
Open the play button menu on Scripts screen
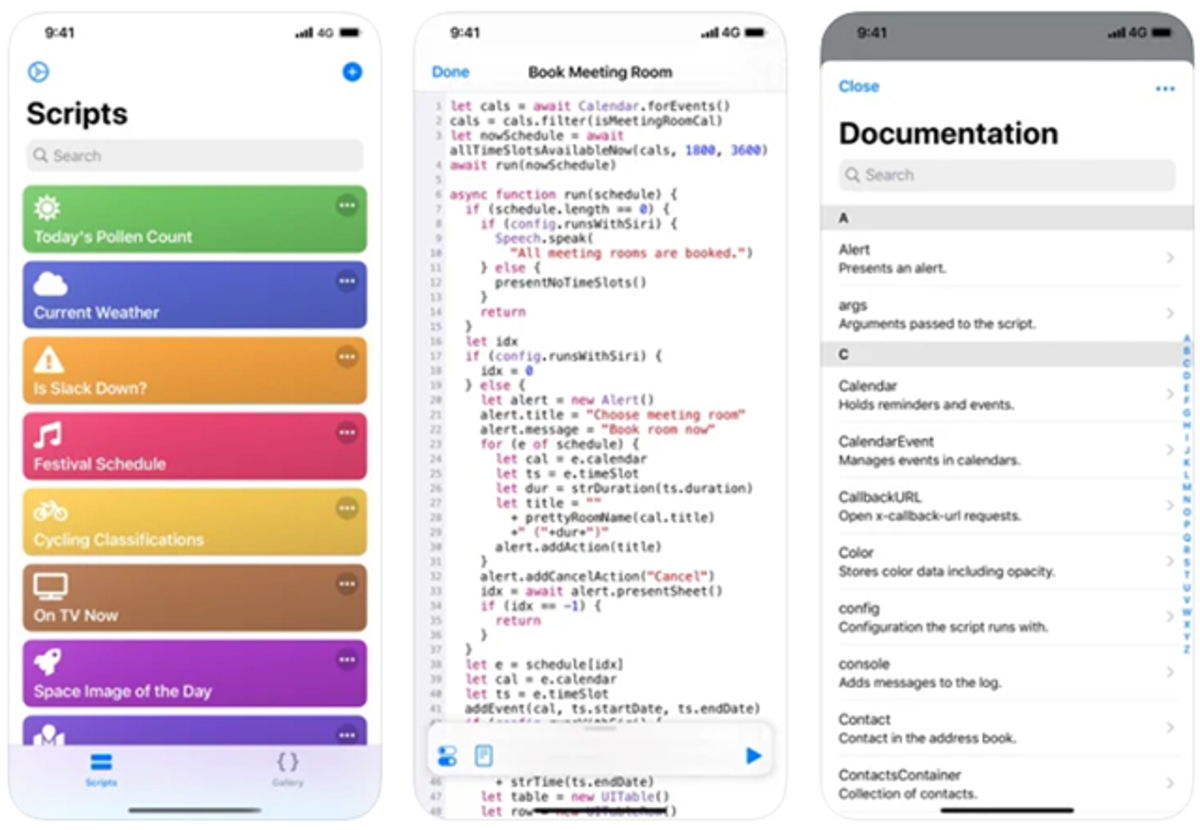click(x=38, y=72)
